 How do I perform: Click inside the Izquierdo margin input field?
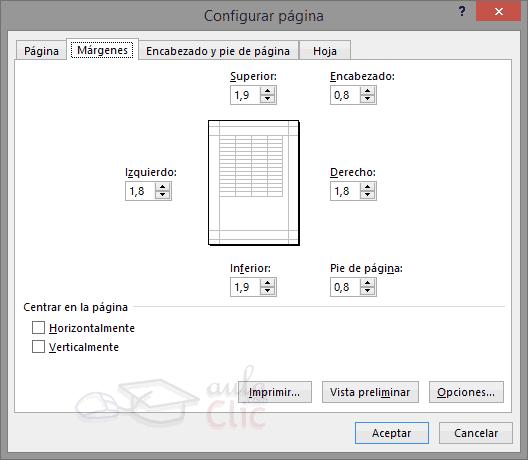[x=140, y=191]
